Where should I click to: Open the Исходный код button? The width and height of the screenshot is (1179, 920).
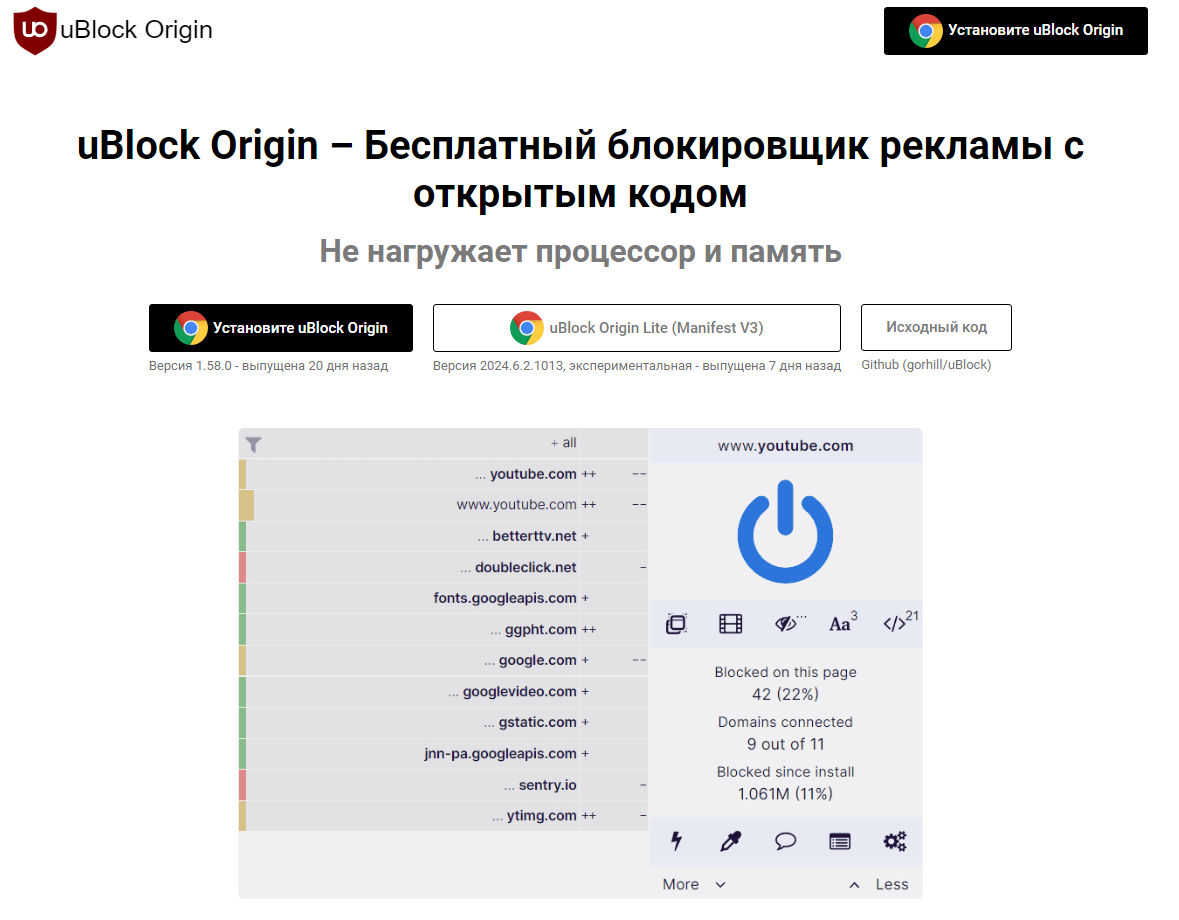coord(936,327)
